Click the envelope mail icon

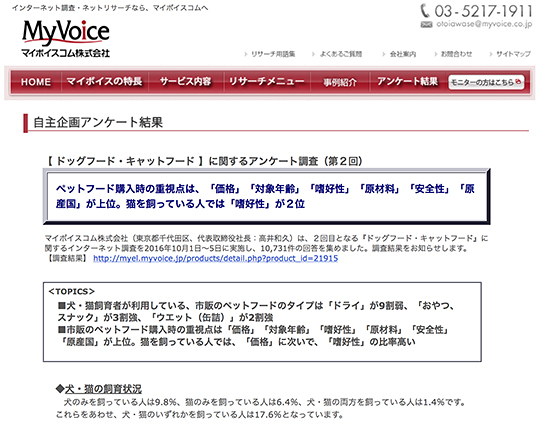click(x=426, y=24)
